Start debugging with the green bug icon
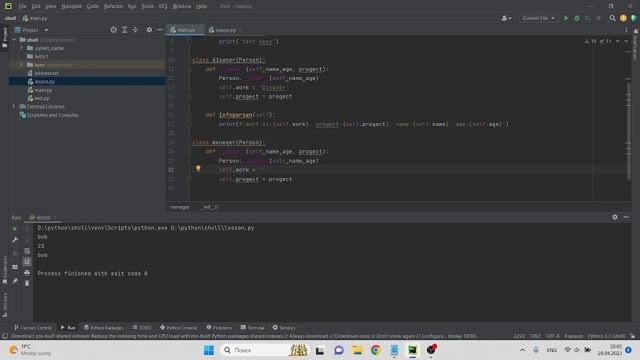The height and width of the screenshot is (360, 640). pyautogui.click(x=577, y=18)
